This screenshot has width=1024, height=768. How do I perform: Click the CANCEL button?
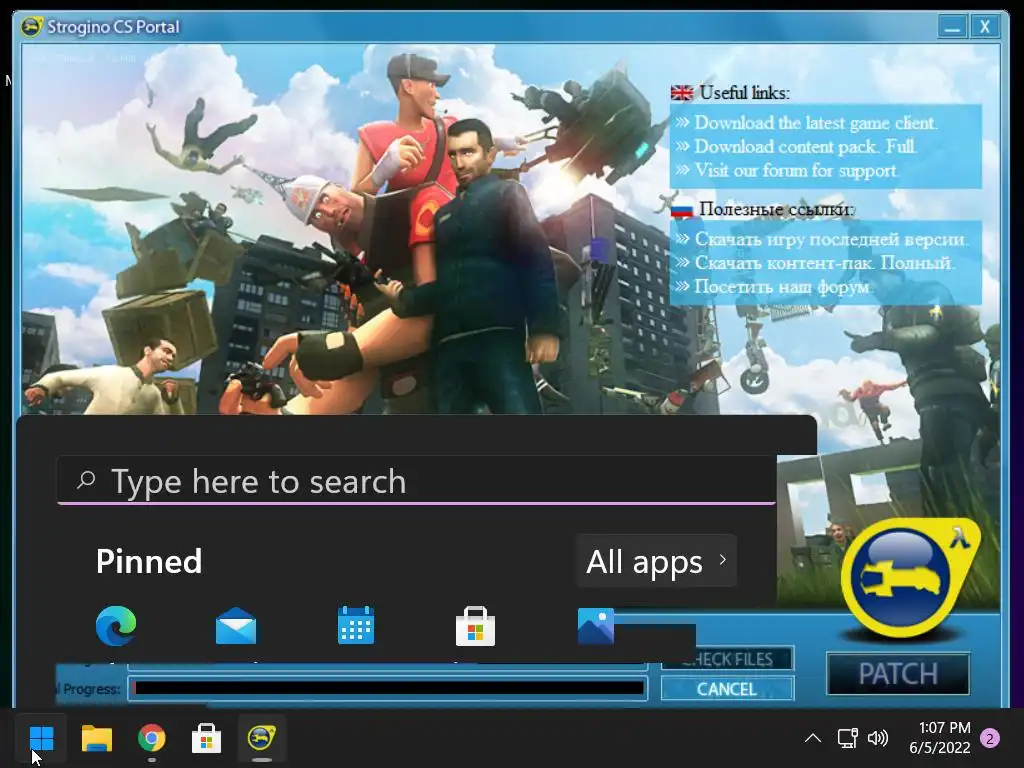727,689
